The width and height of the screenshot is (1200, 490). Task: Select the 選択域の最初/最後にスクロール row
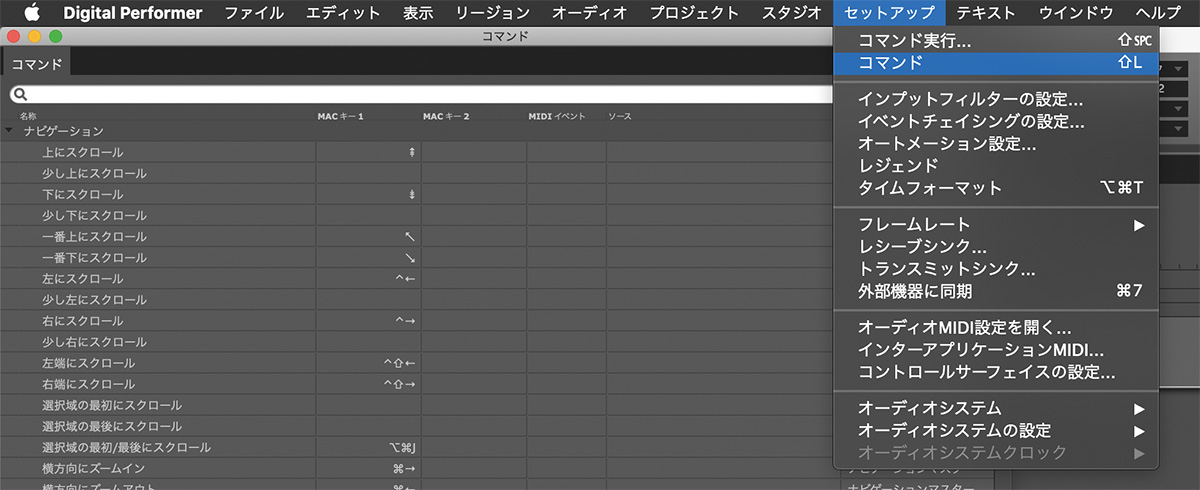coord(416,447)
